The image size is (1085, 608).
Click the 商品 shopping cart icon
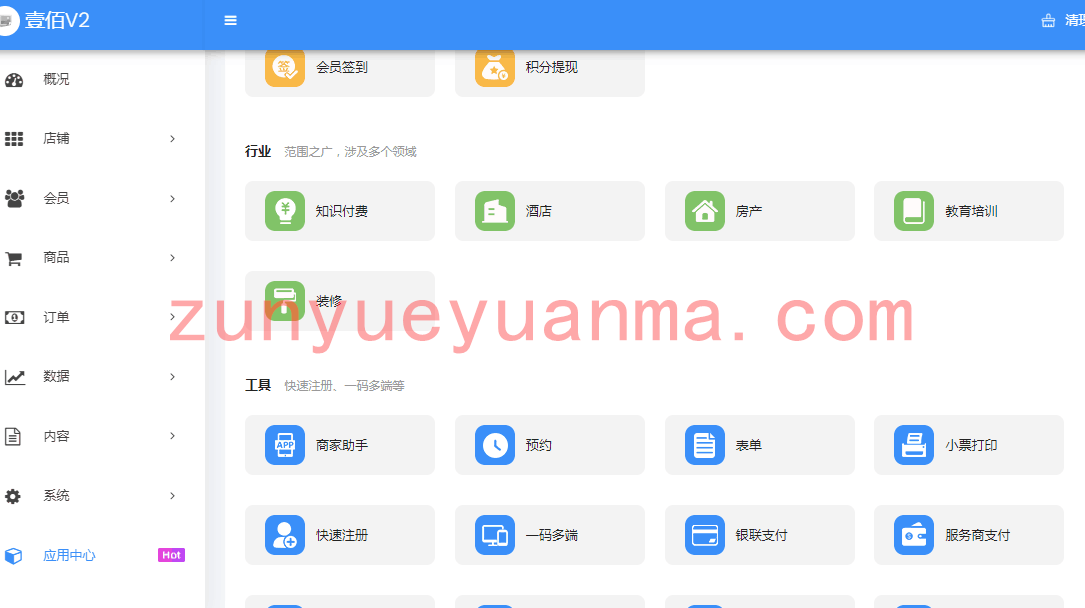[14, 258]
